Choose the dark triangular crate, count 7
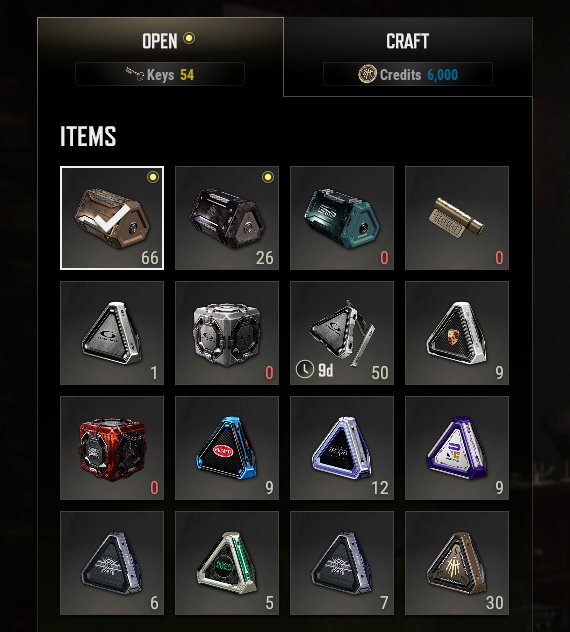570x632 pixels. pos(342,563)
